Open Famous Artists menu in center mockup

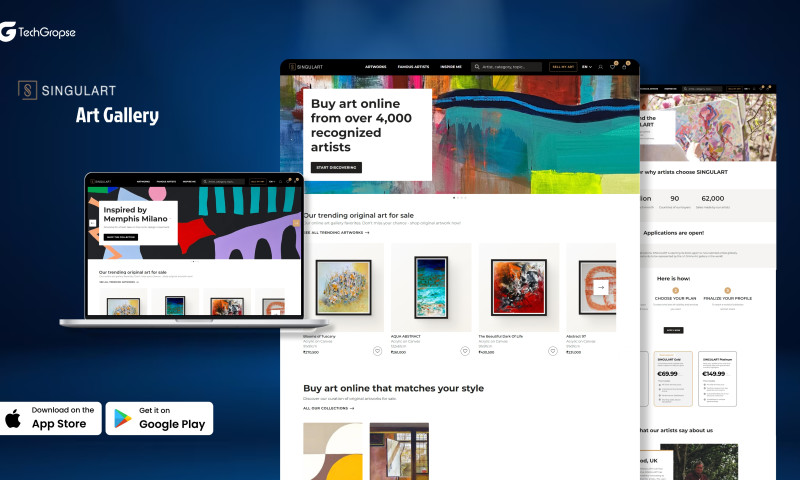click(413, 67)
